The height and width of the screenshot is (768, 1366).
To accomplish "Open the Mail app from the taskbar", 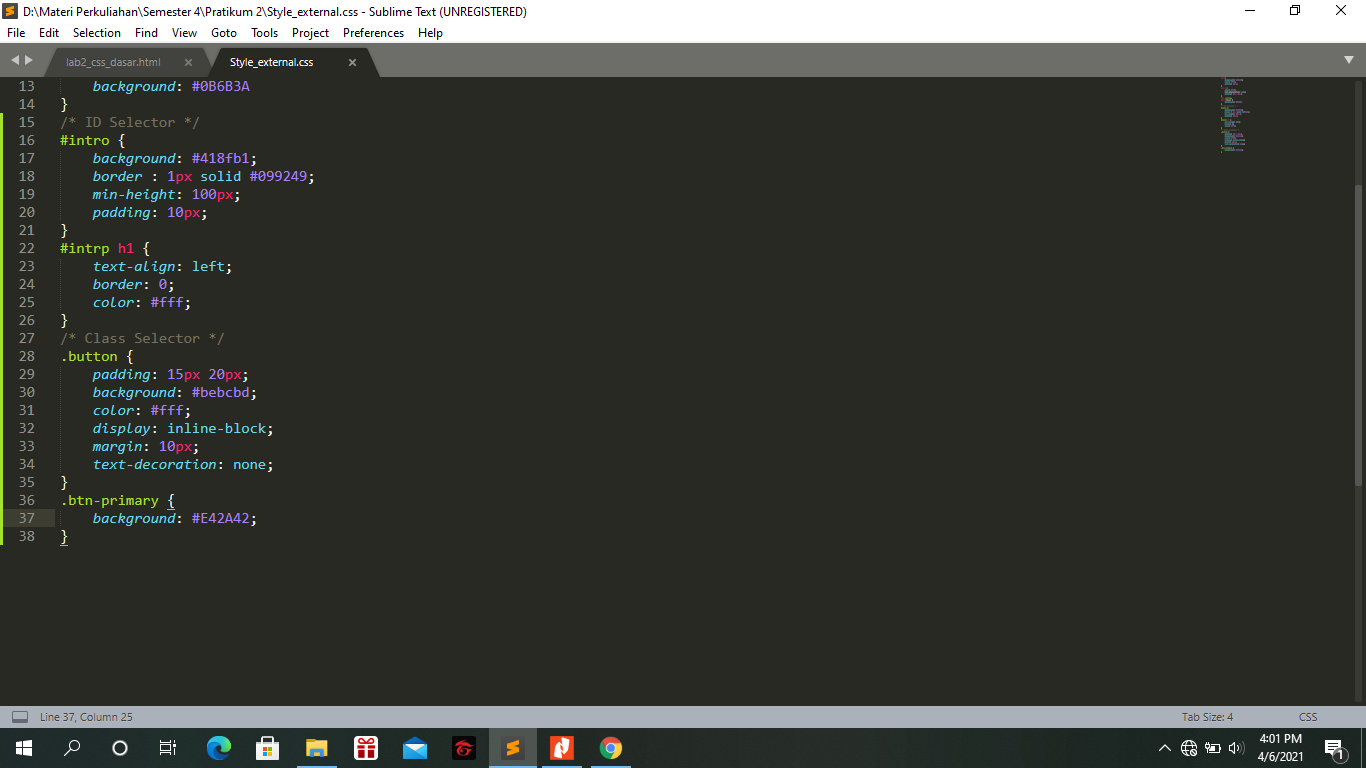I will 415,748.
